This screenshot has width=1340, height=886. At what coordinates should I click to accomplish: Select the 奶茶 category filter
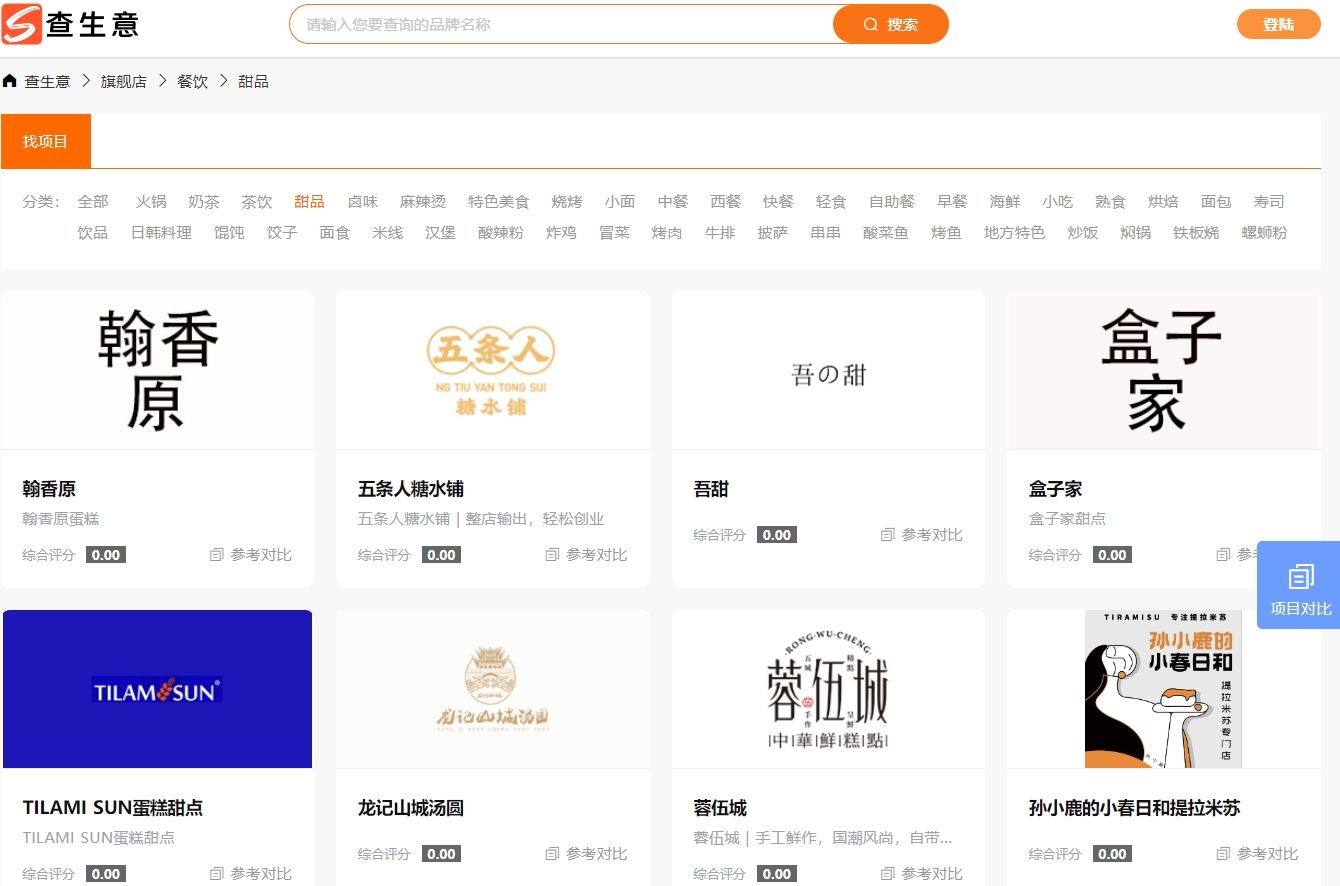[204, 202]
